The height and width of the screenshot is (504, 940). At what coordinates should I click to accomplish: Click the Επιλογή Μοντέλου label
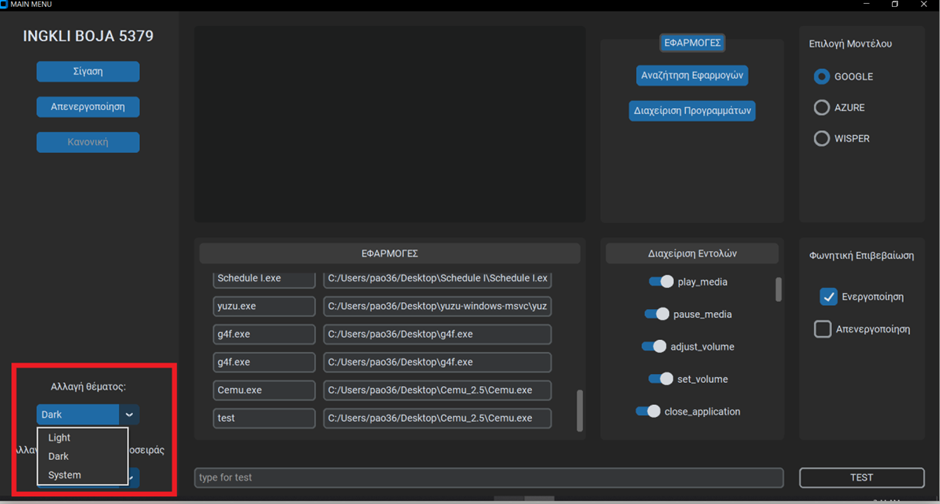pyautogui.click(x=850, y=44)
